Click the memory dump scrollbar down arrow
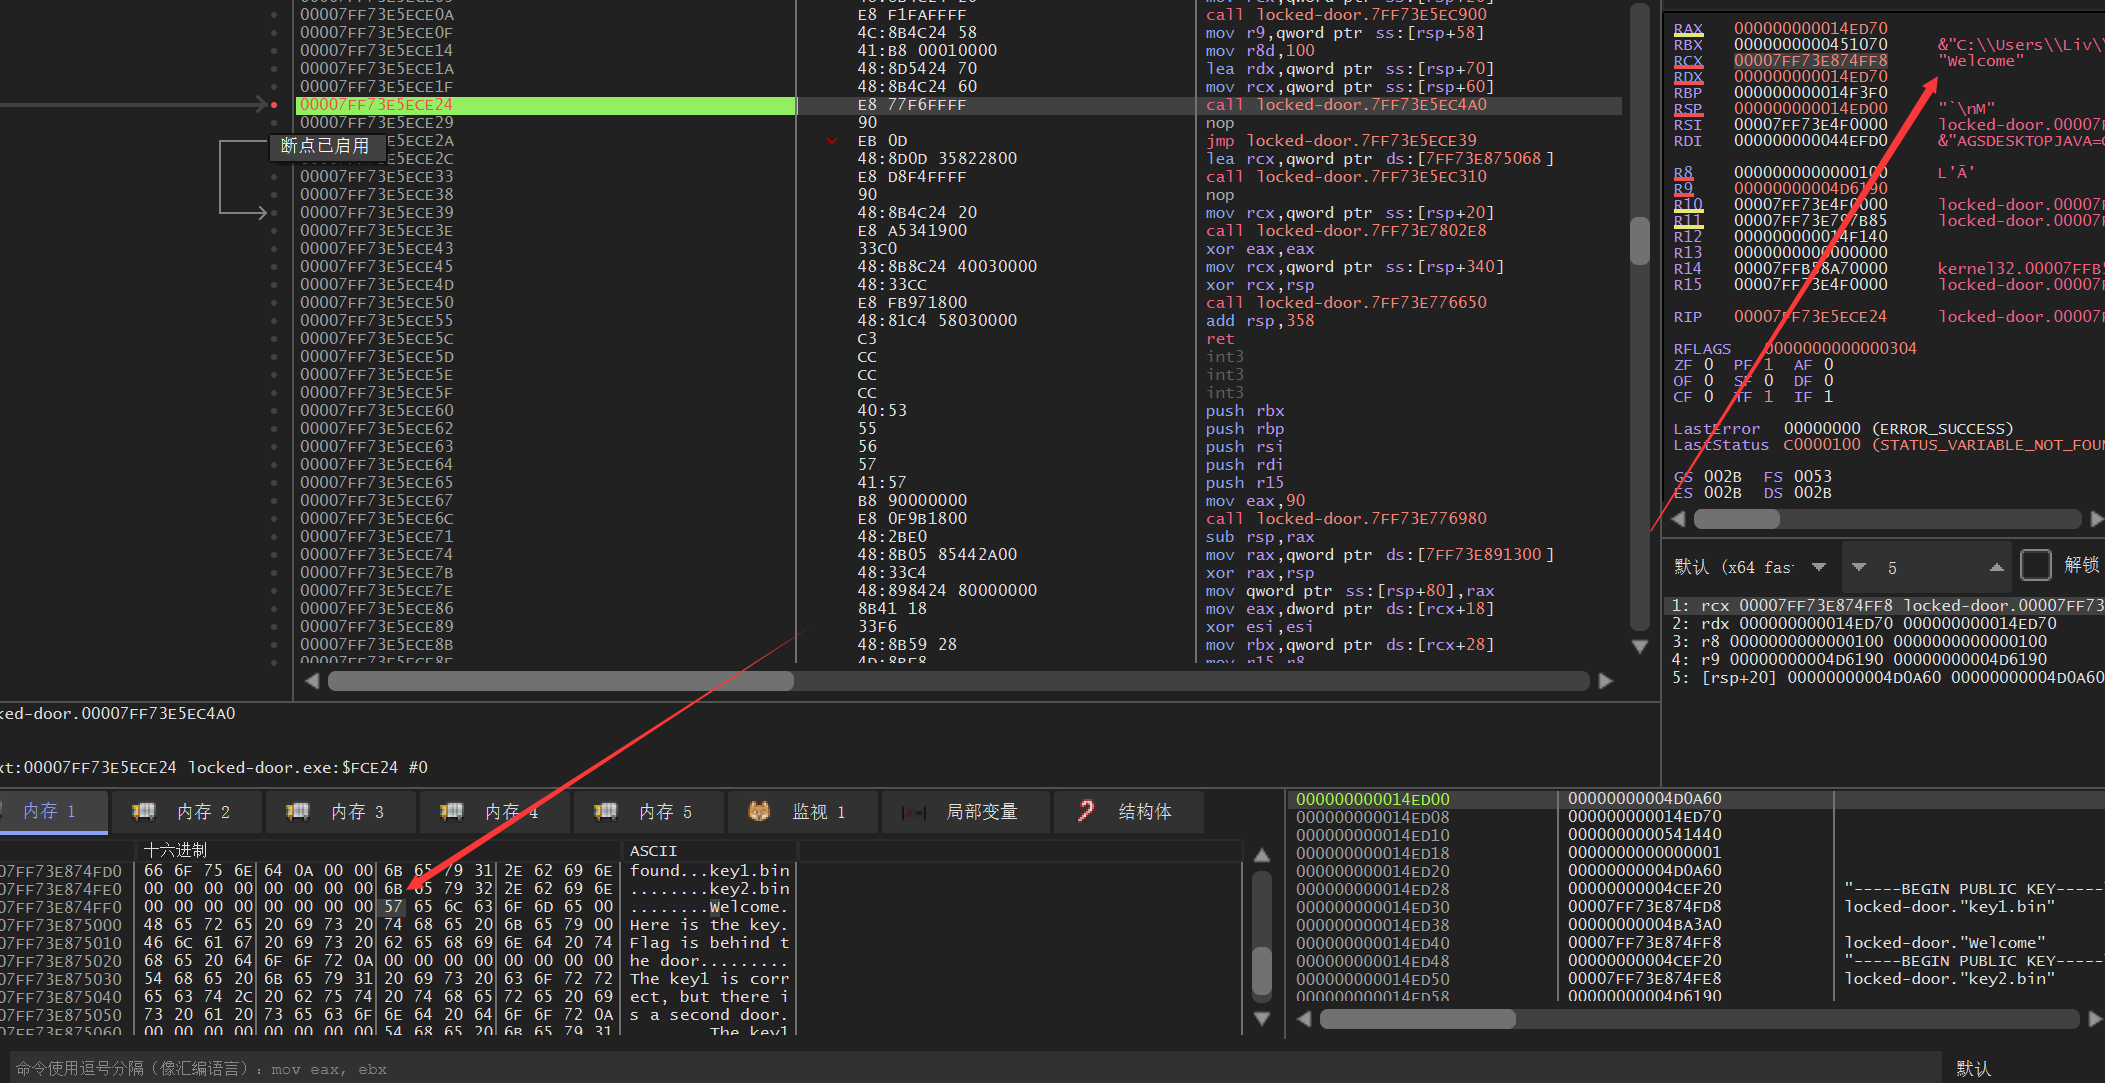Screen dimensions: 2105x1083 pyautogui.click(x=1262, y=1019)
